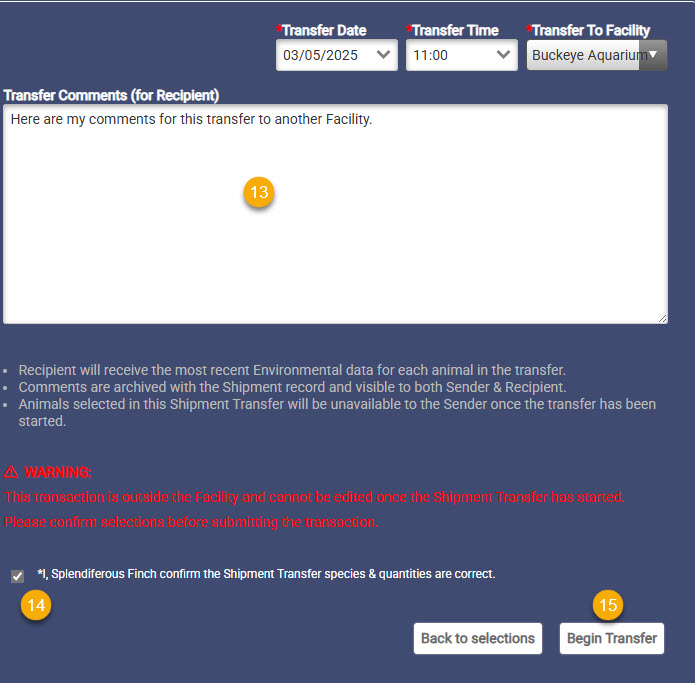Toggle the Shipment Transfer confirmation checkbox
695x683 pixels.
[17, 576]
